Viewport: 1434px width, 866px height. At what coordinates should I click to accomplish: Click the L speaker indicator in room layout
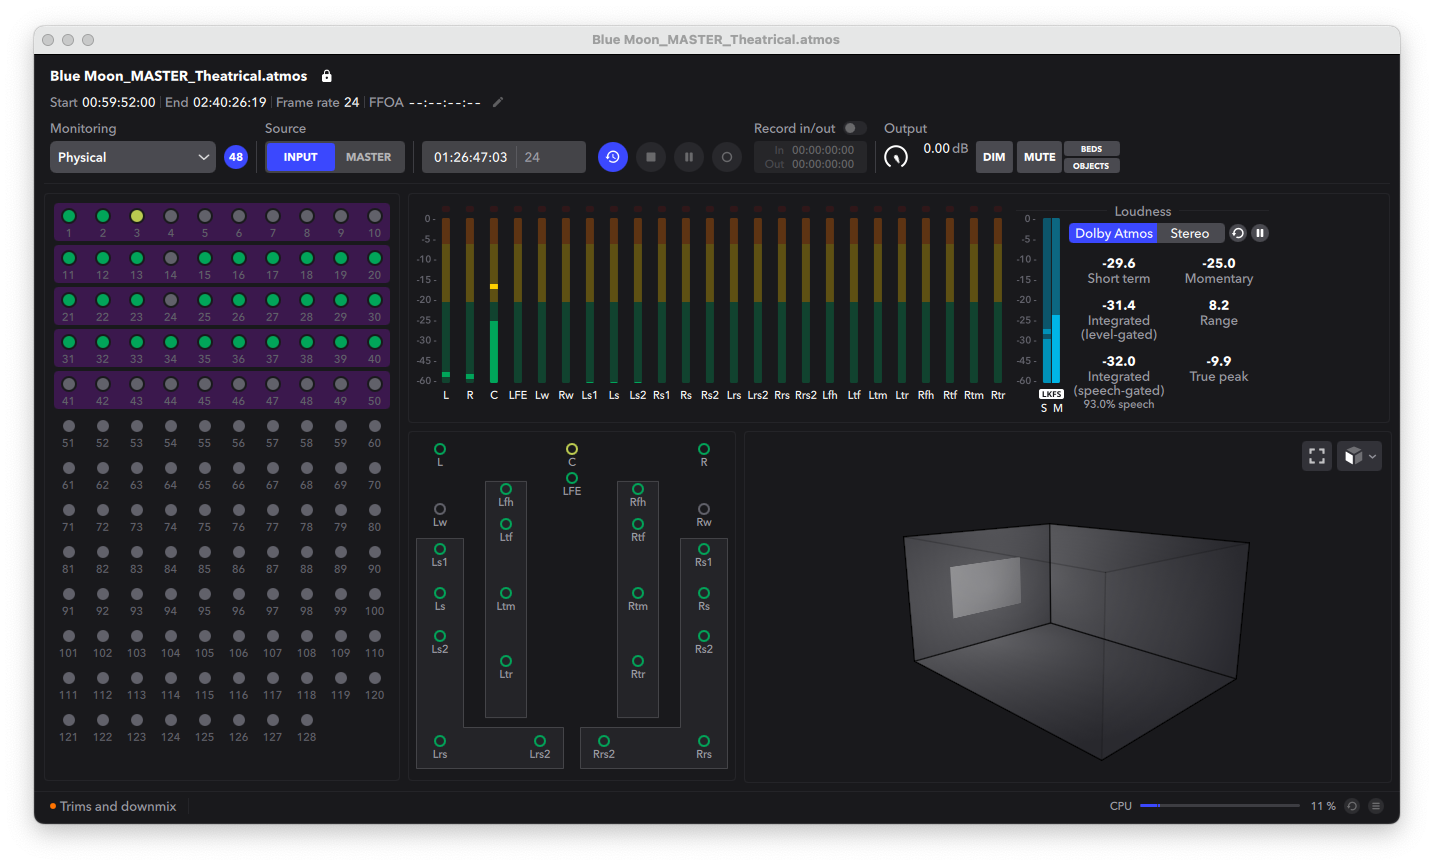tap(440, 449)
